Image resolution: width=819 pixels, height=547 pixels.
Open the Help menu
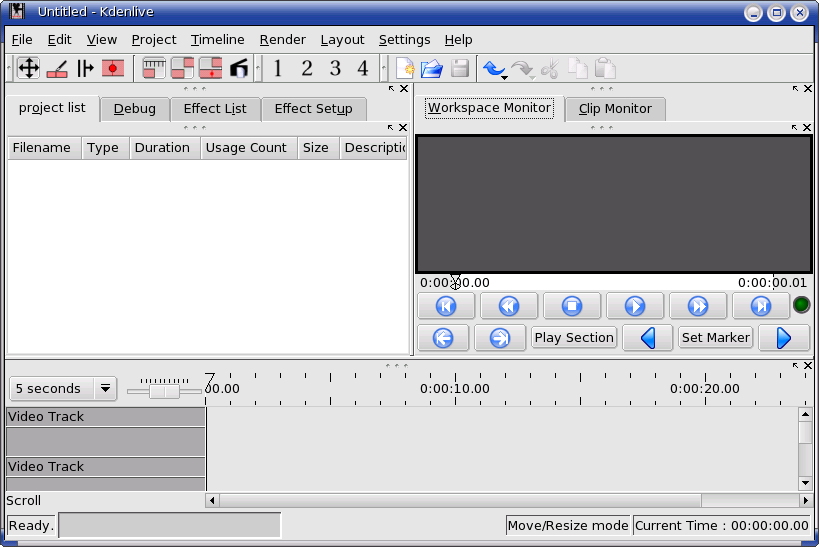(459, 40)
